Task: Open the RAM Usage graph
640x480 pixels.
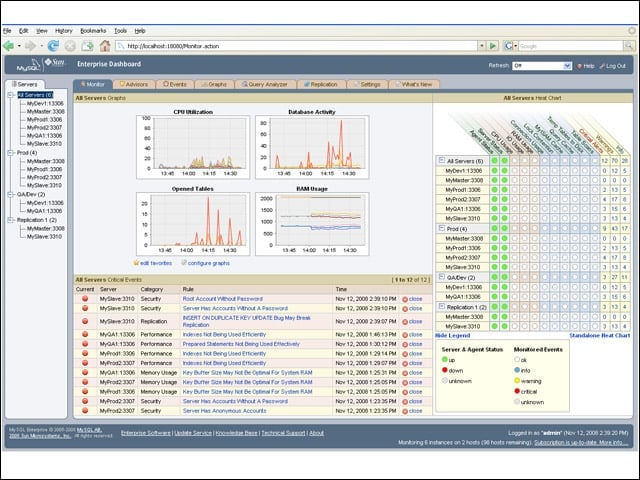Action: click(312, 224)
